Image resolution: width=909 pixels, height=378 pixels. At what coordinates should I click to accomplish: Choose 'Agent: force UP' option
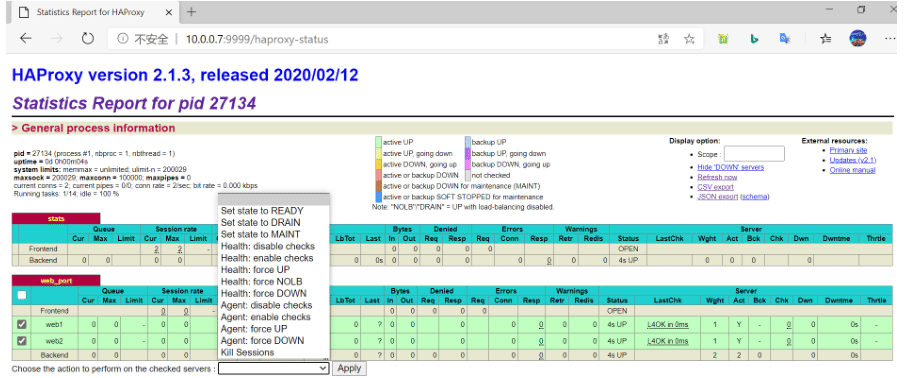254,329
